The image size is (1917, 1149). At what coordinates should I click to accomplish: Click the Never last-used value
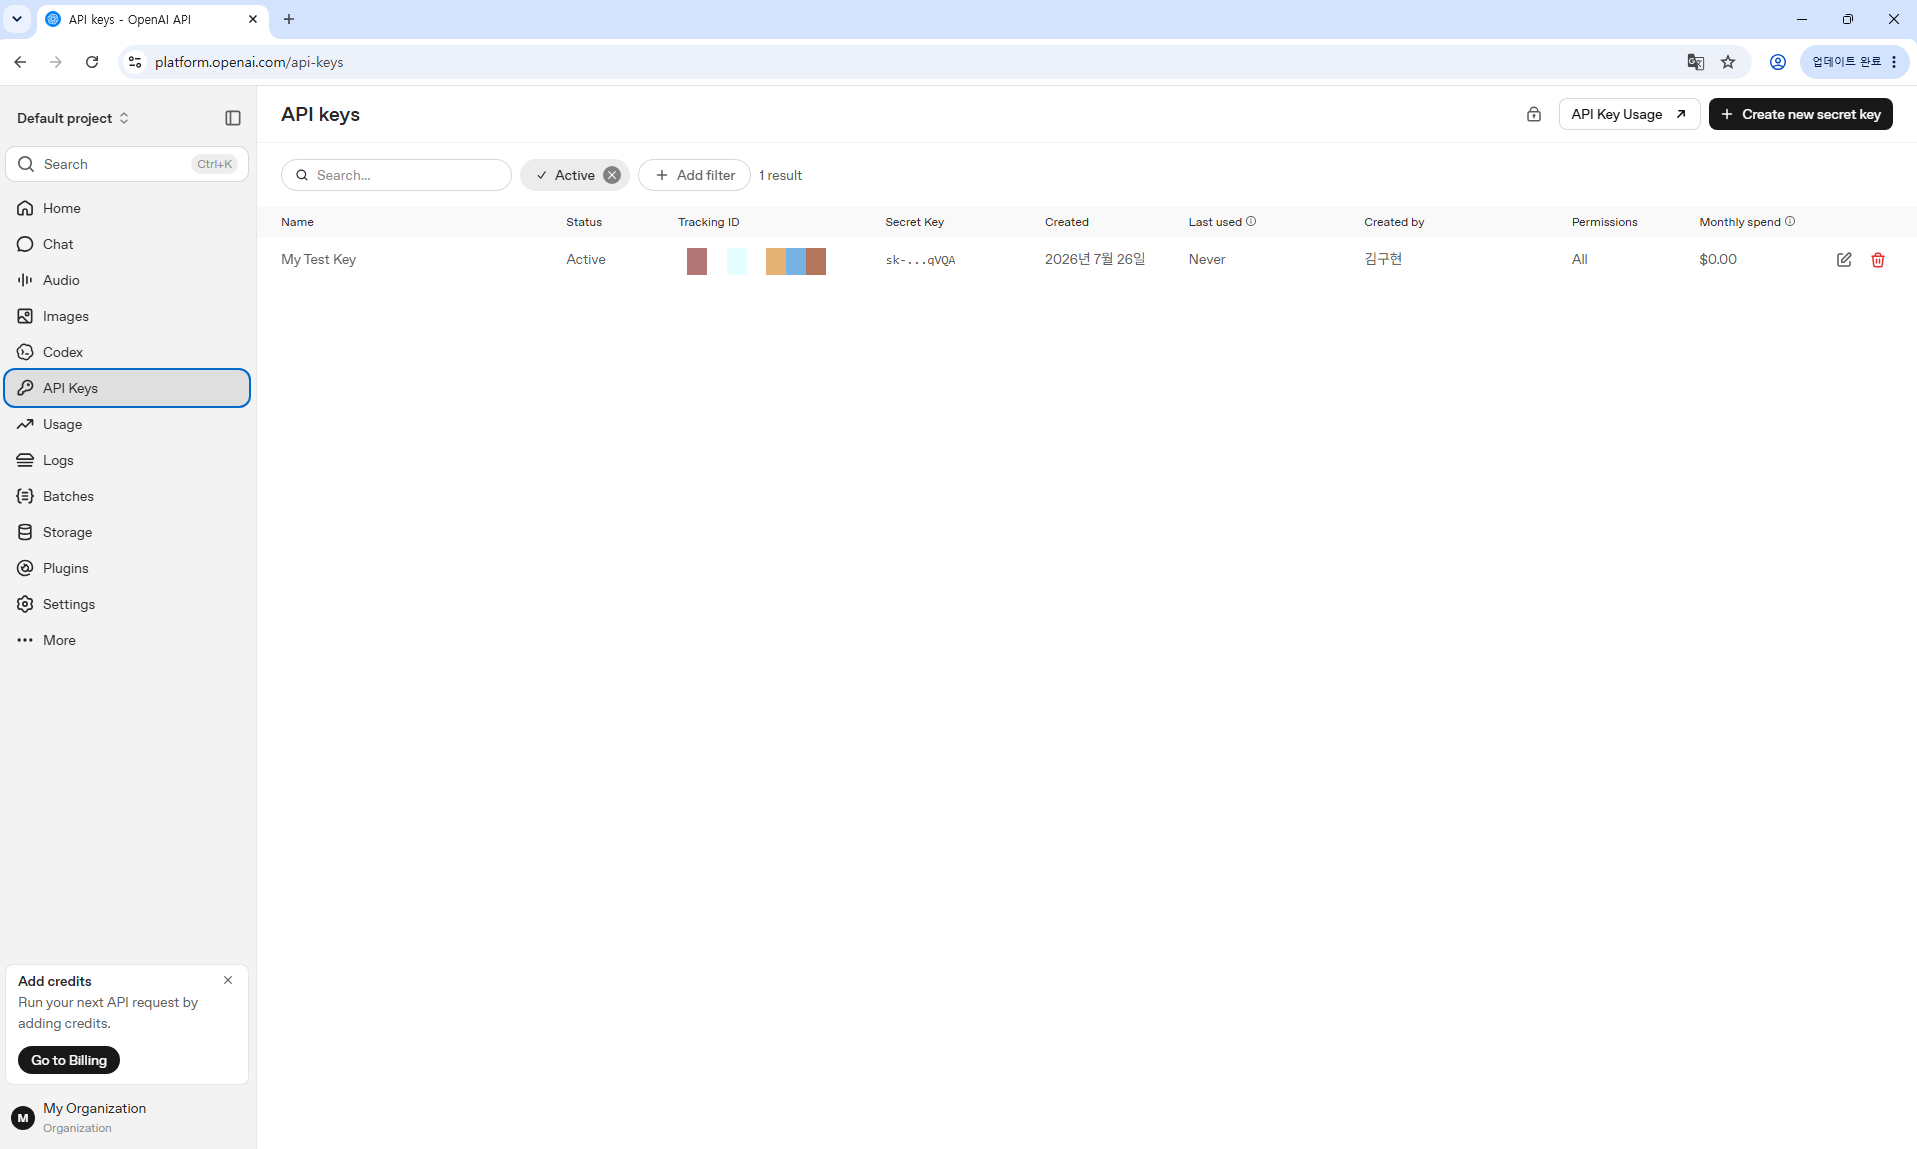click(1207, 259)
